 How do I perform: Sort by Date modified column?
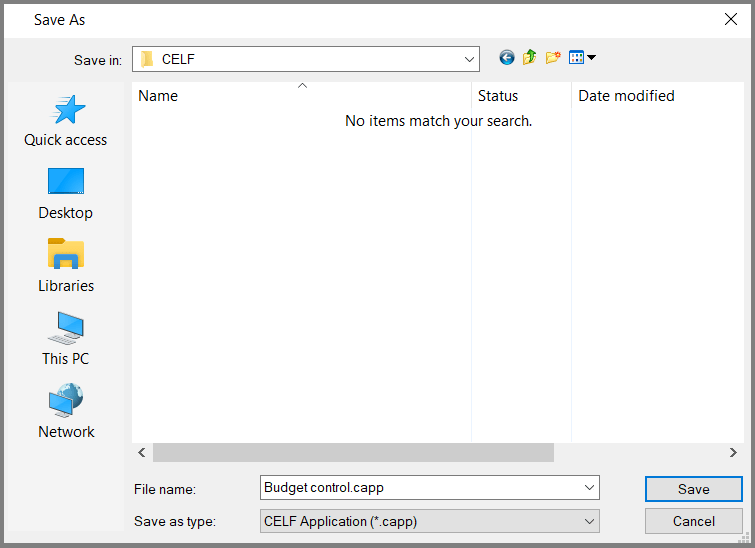(626, 96)
